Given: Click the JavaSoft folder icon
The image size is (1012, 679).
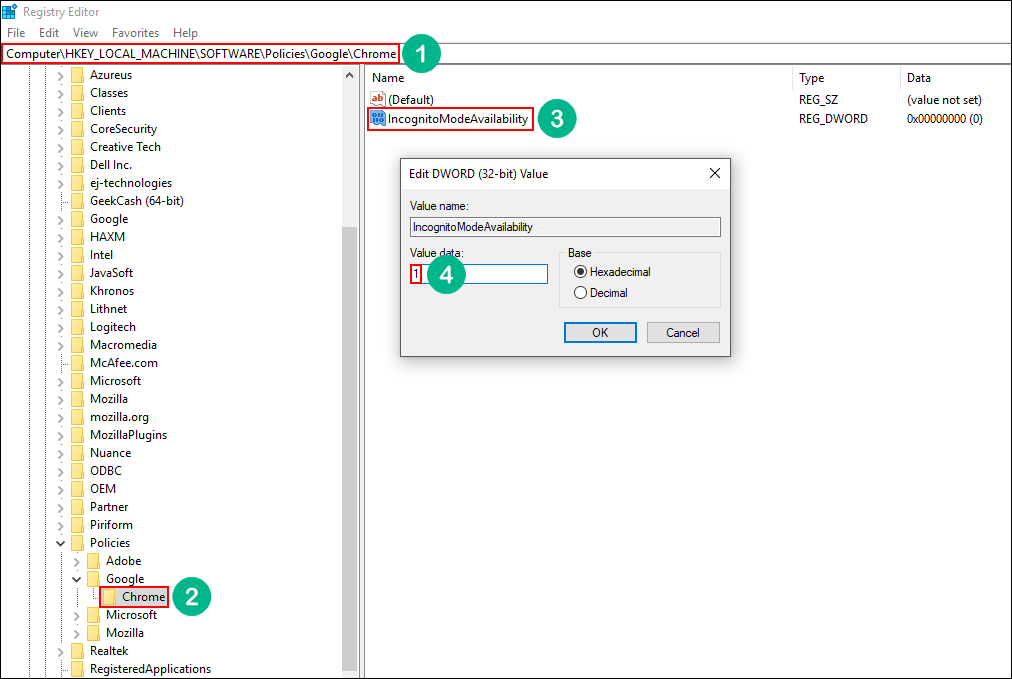Looking at the screenshot, I should pos(77,273).
